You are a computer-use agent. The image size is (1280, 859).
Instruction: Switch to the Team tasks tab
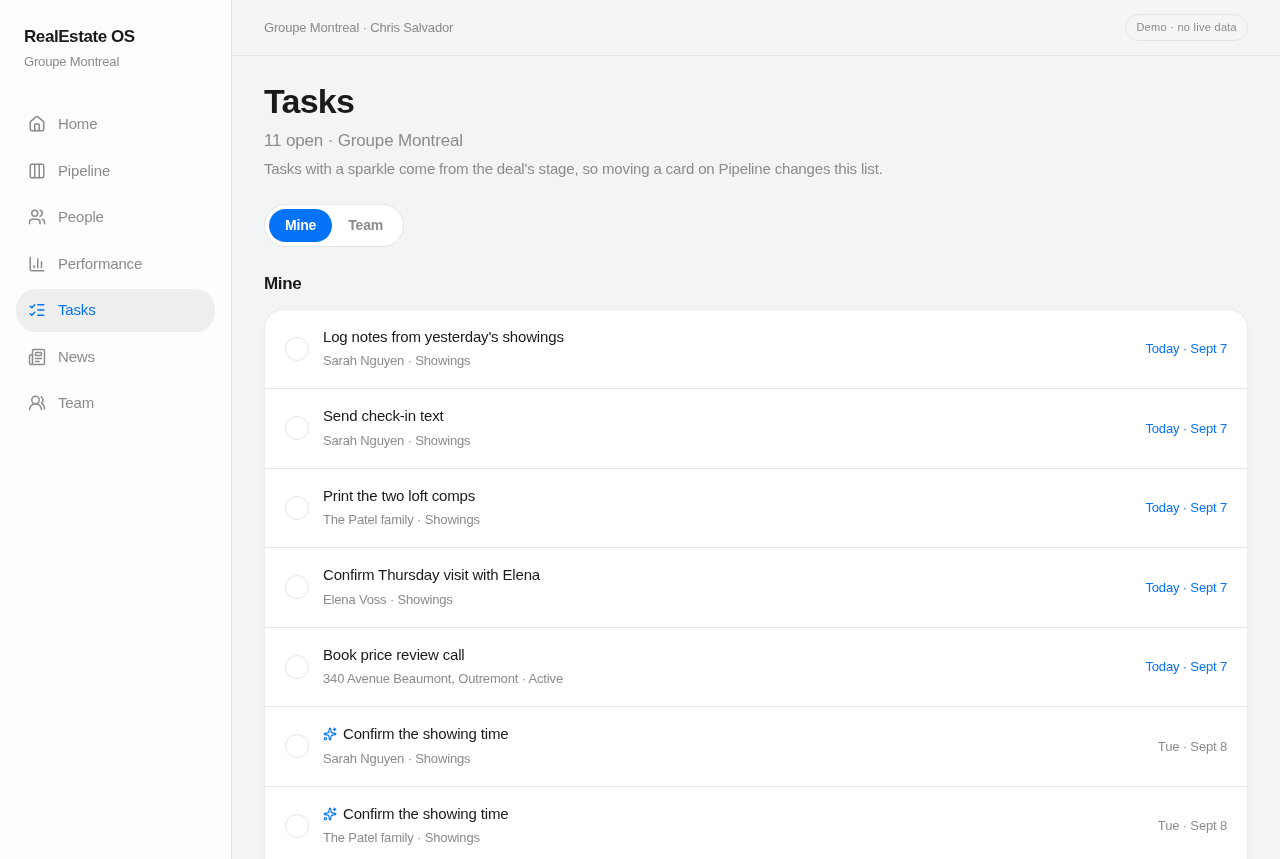click(365, 225)
